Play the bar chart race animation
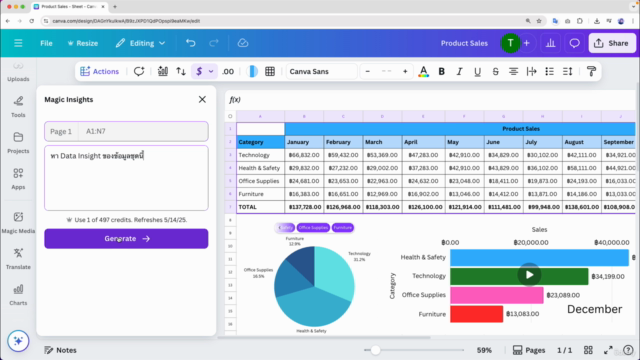 [529, 275]
